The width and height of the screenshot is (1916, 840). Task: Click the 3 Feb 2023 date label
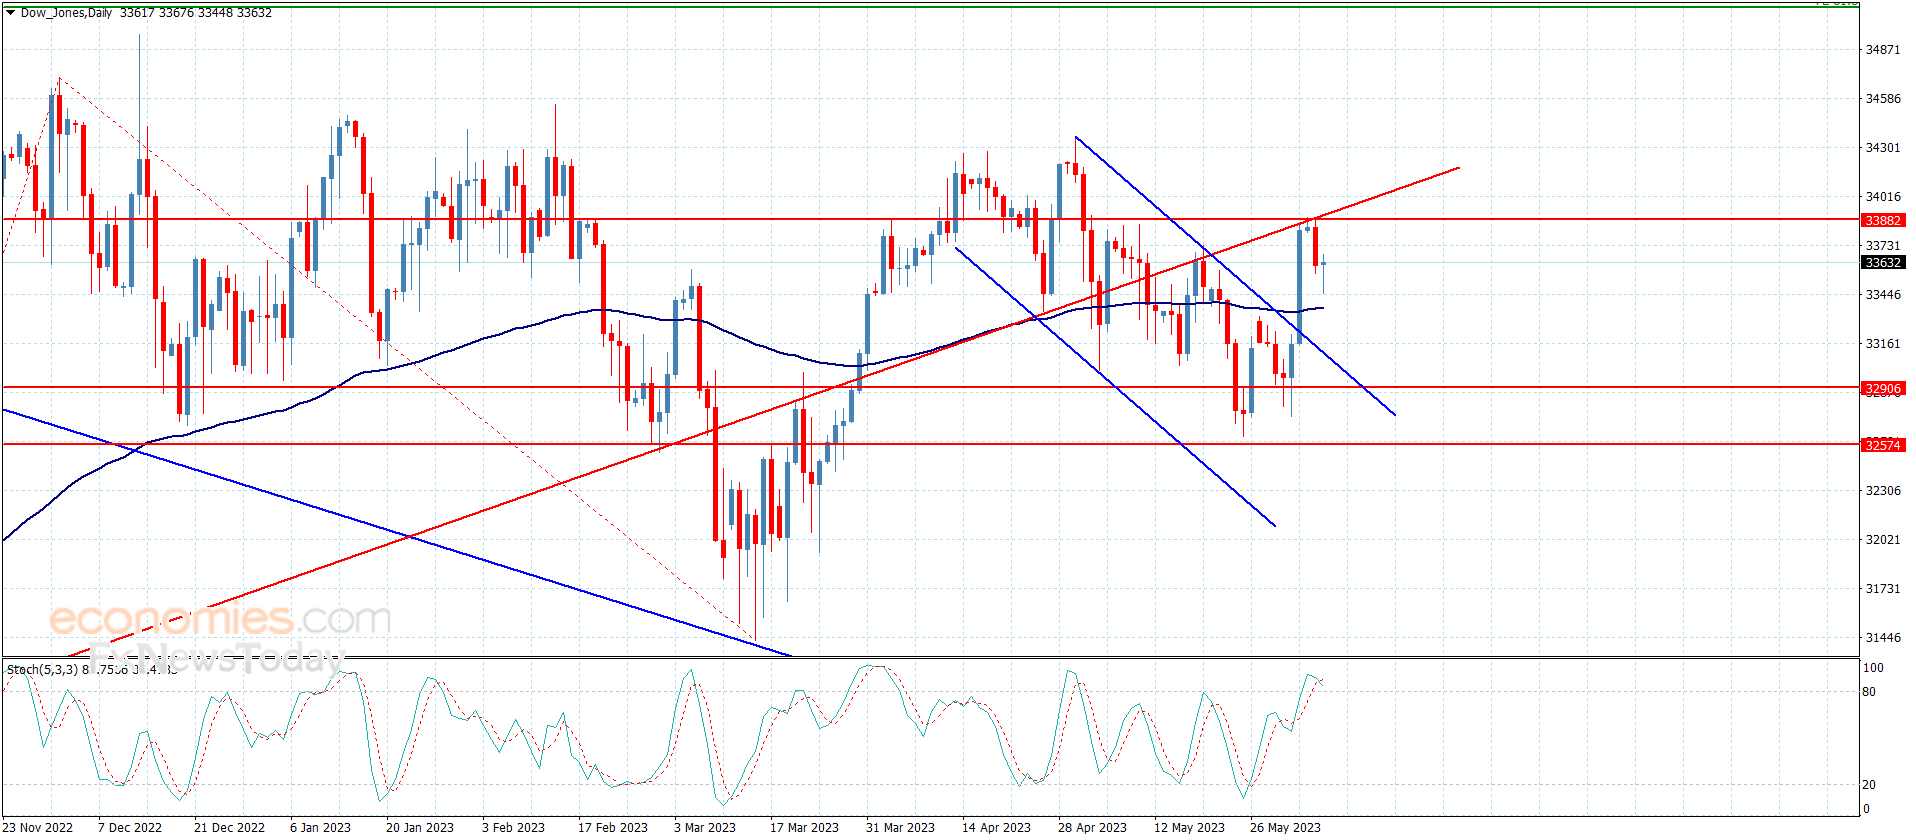(x=513, y=827)
